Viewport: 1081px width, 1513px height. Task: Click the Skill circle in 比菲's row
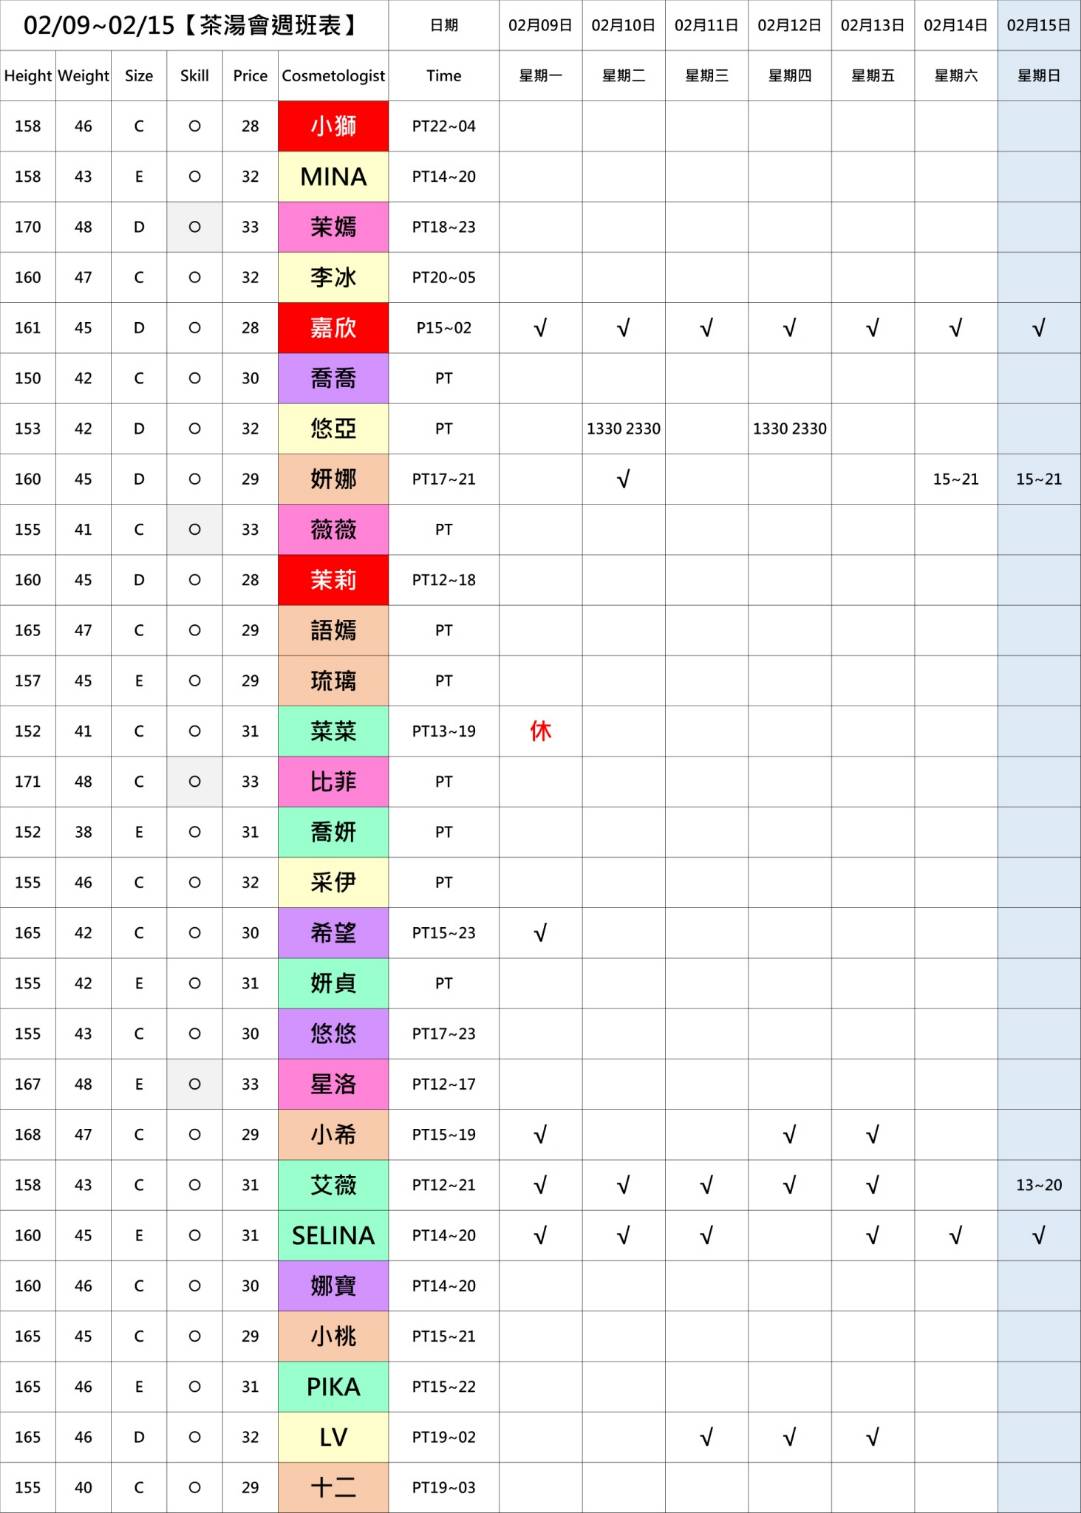click(x=194, y=782)
